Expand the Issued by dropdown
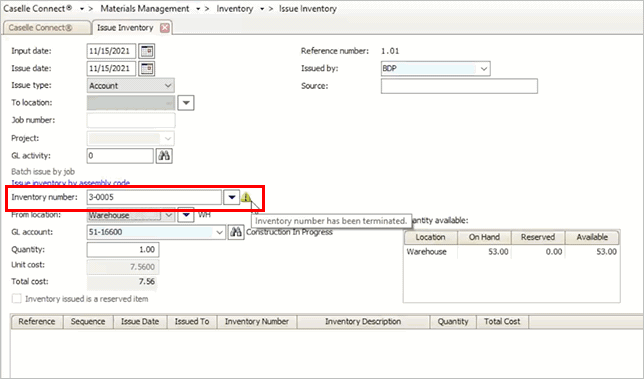Image resolution: width=644 pixels, height=379 pixels. 484,69
